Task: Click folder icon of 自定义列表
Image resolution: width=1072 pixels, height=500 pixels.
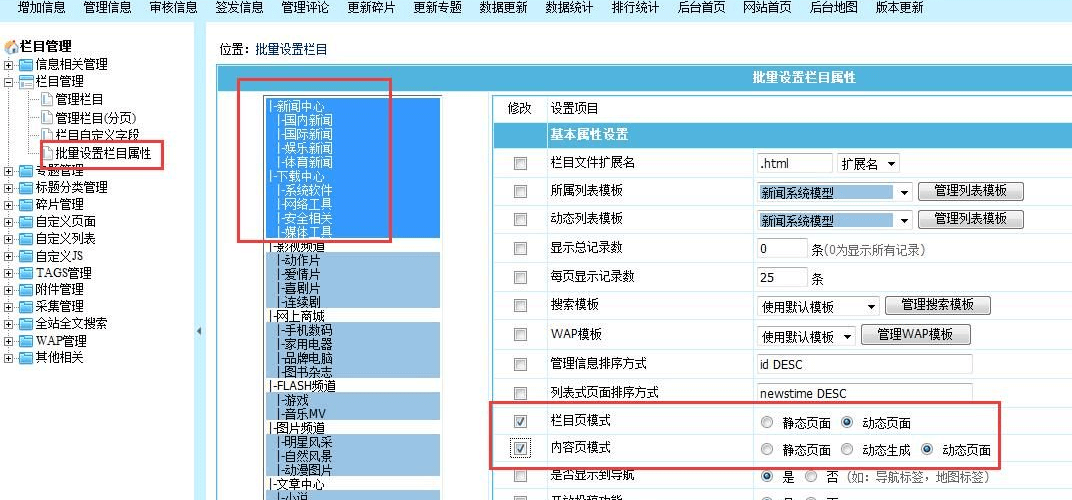Action: [x=26, y=239]
